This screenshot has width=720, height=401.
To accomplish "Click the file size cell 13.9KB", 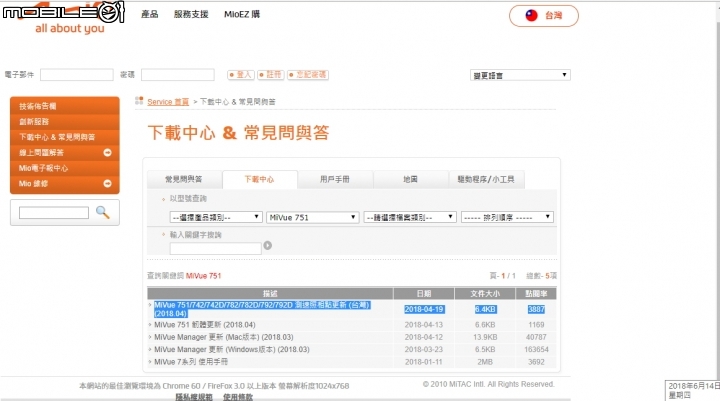I will pos(485,337).
